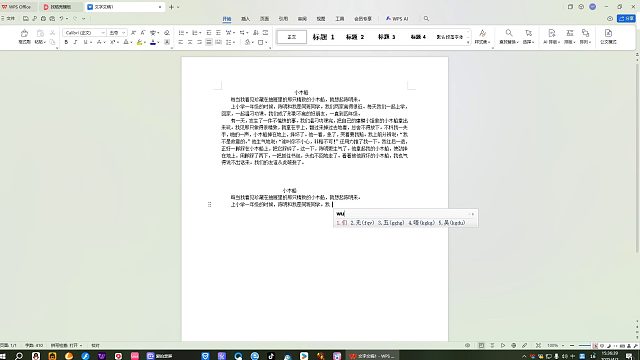Image resolution: width=640 pixels, height=360 pixels.
Task: Toggle Bold formatting
Action: coord(66,42)
